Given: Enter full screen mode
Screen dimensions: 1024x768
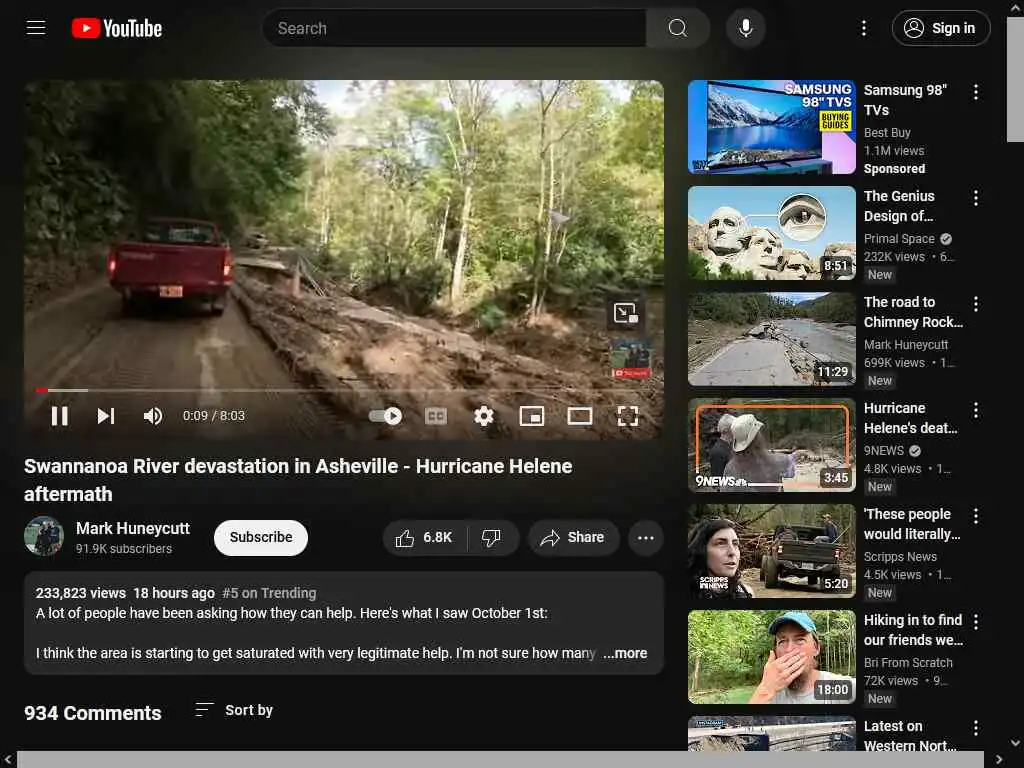Looking at the screenshot, I should (628, 416).
